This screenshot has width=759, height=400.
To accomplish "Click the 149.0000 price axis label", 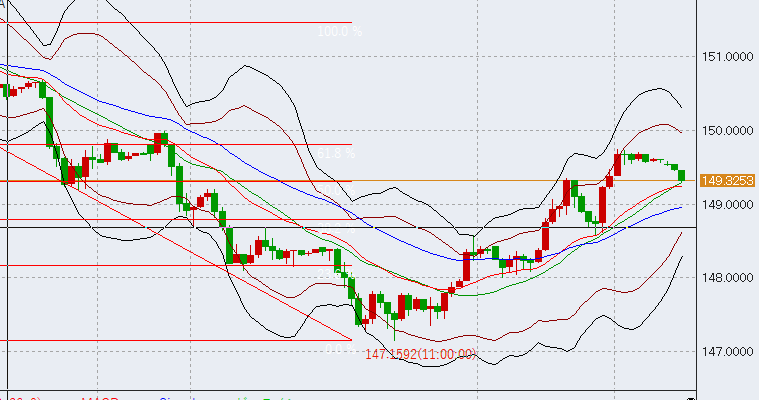I will click(x=726, y=205).
